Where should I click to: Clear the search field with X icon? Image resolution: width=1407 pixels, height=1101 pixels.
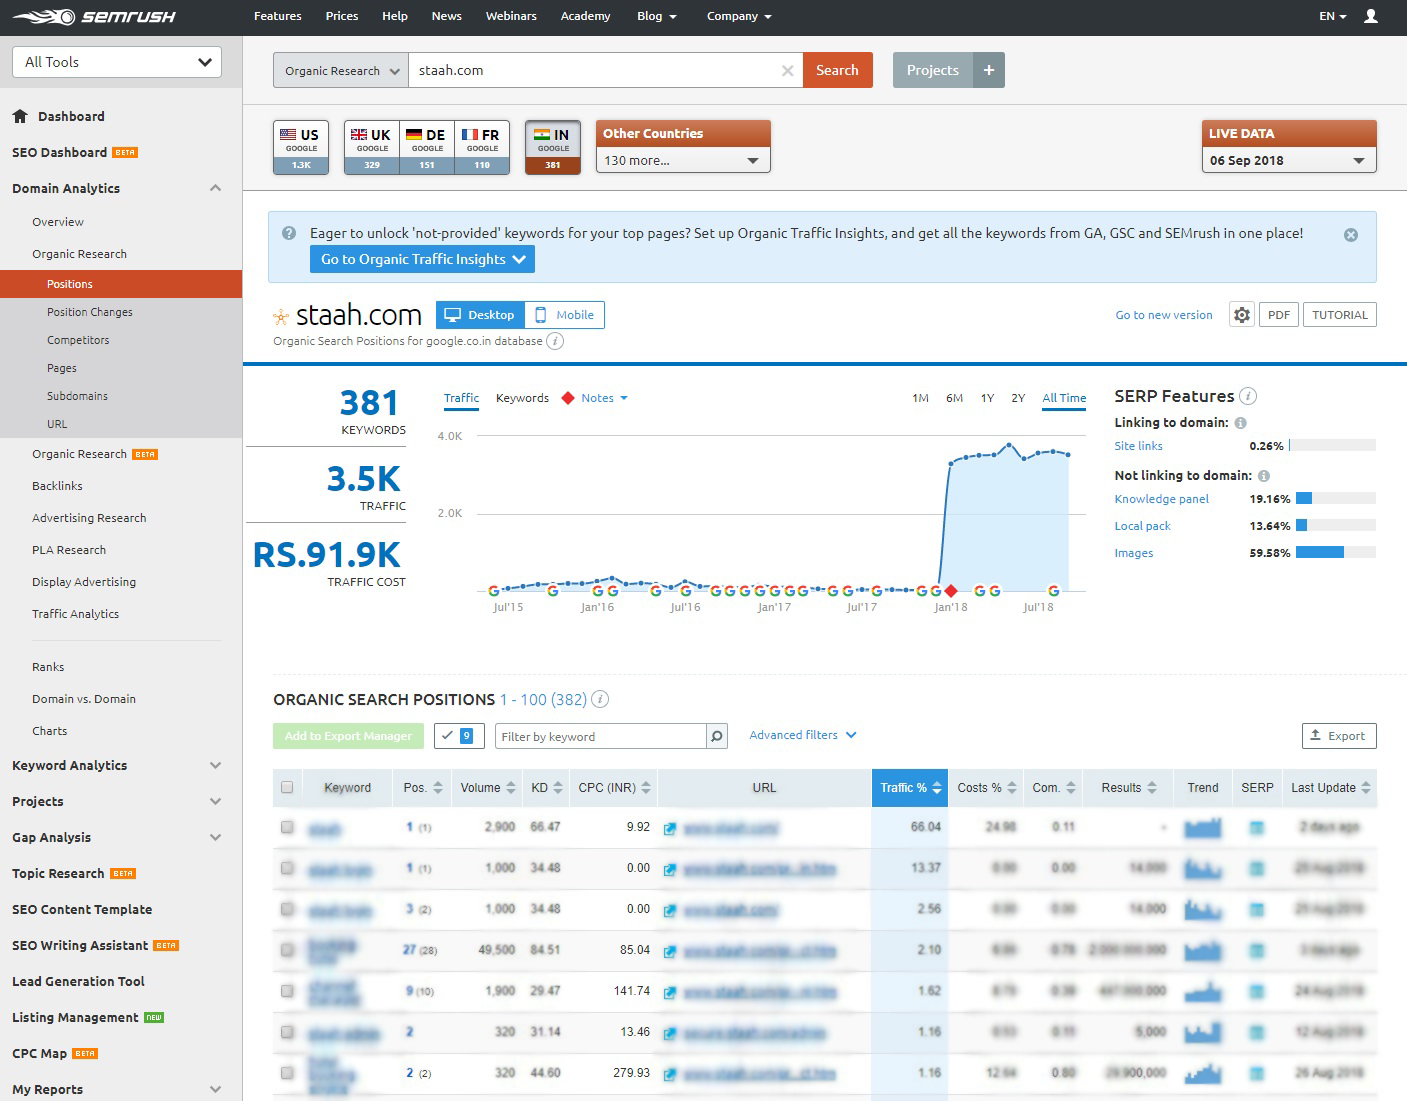click(x=787, y=70)
